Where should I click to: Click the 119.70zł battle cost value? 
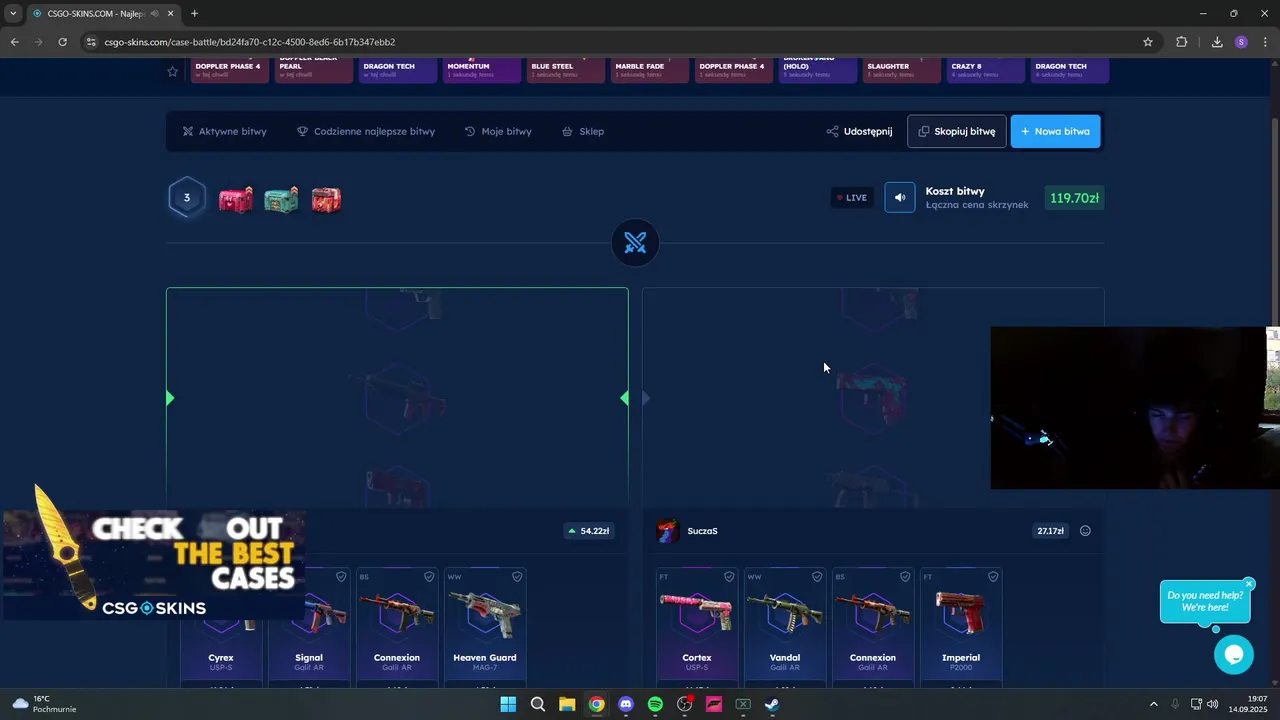[1075, 198]
